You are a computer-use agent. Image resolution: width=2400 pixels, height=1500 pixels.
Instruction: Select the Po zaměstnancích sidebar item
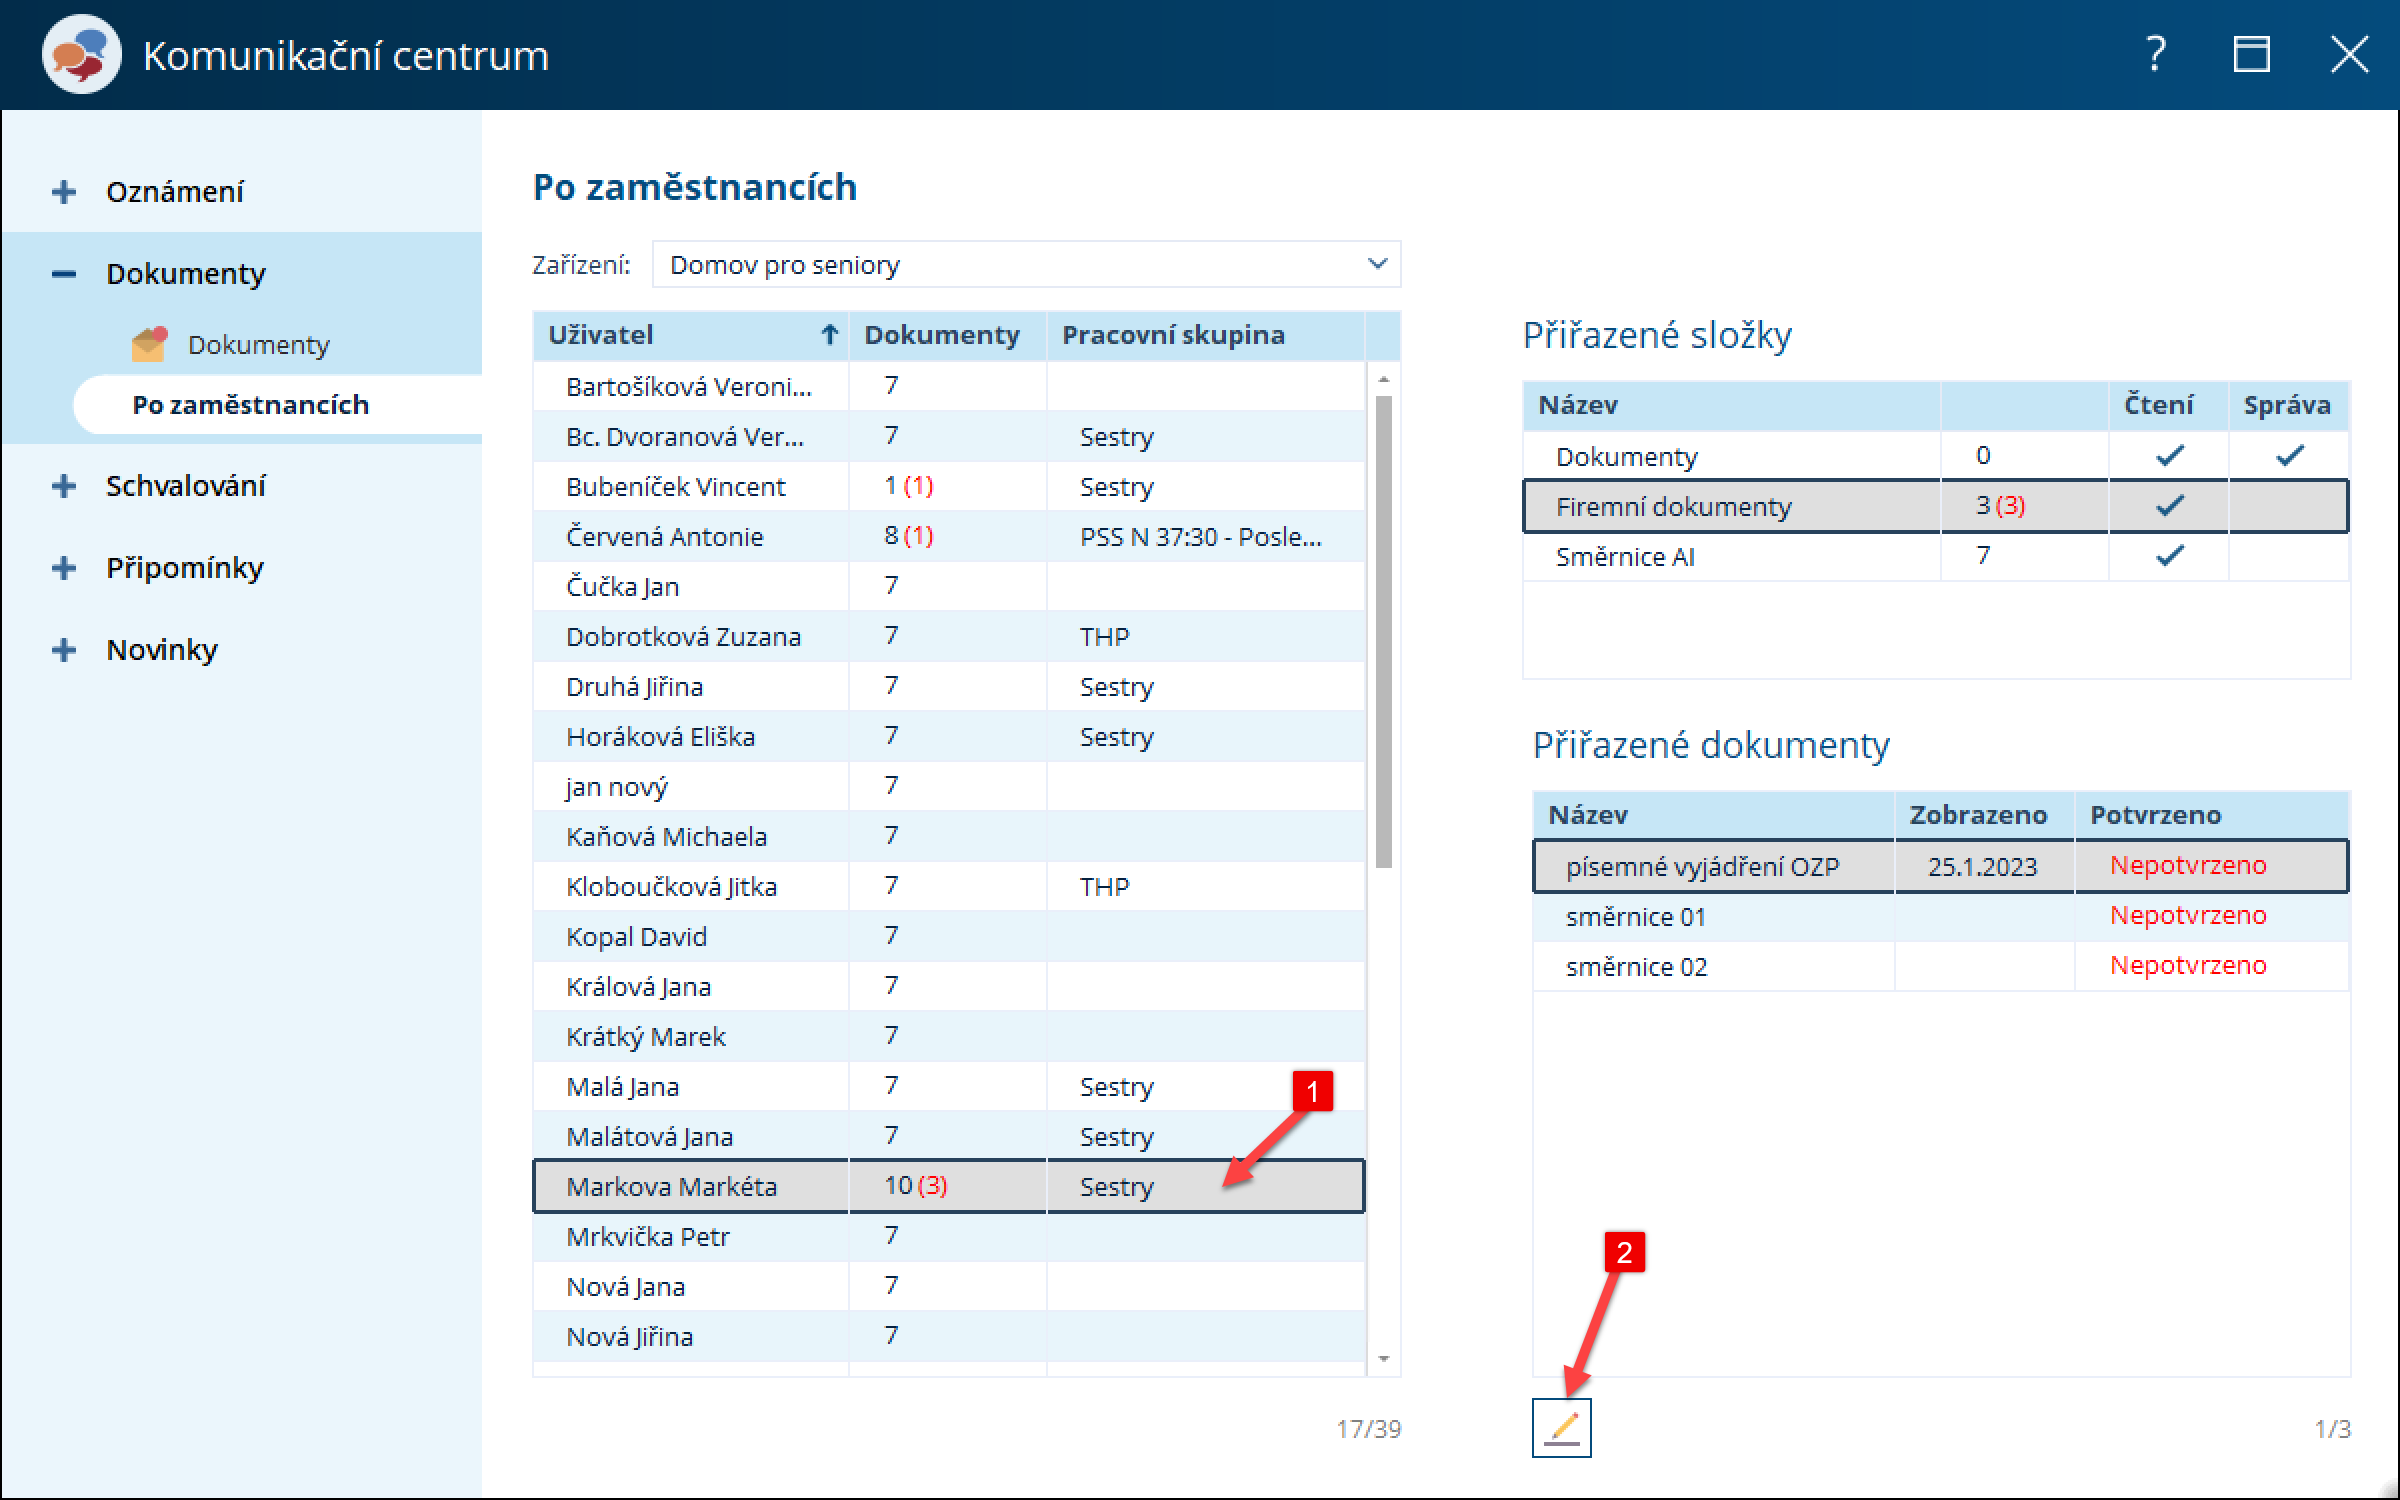coord(250,405)
